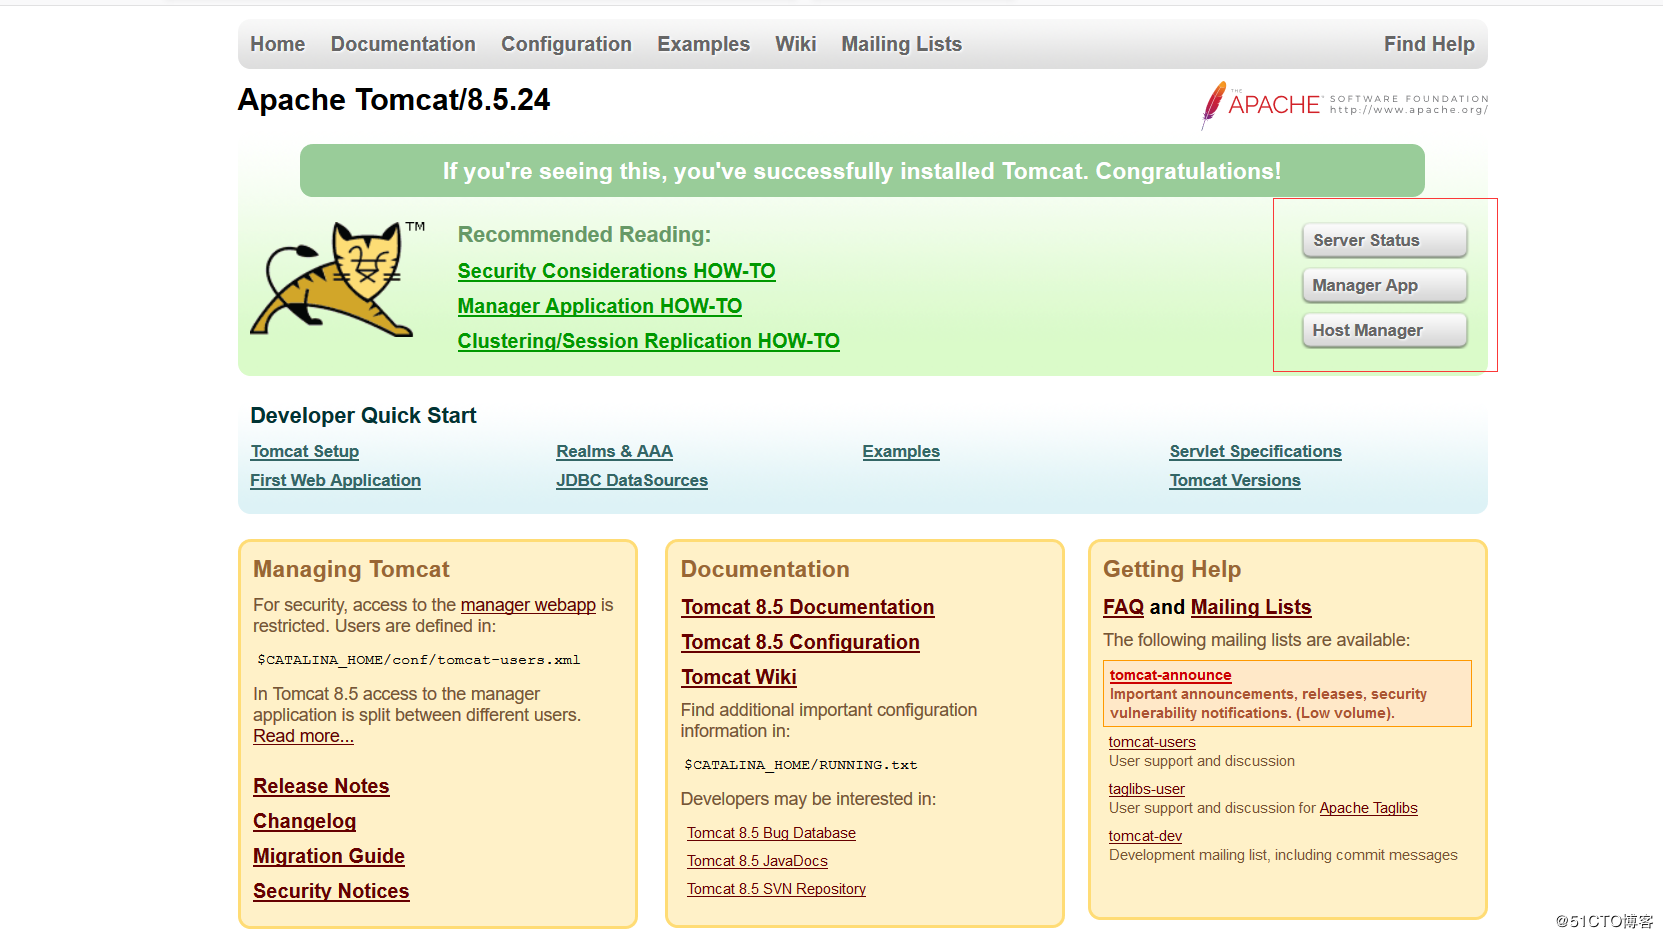Click the Host Manager button
Viewport: 1663px width, 938px height.
[1384, 330]
